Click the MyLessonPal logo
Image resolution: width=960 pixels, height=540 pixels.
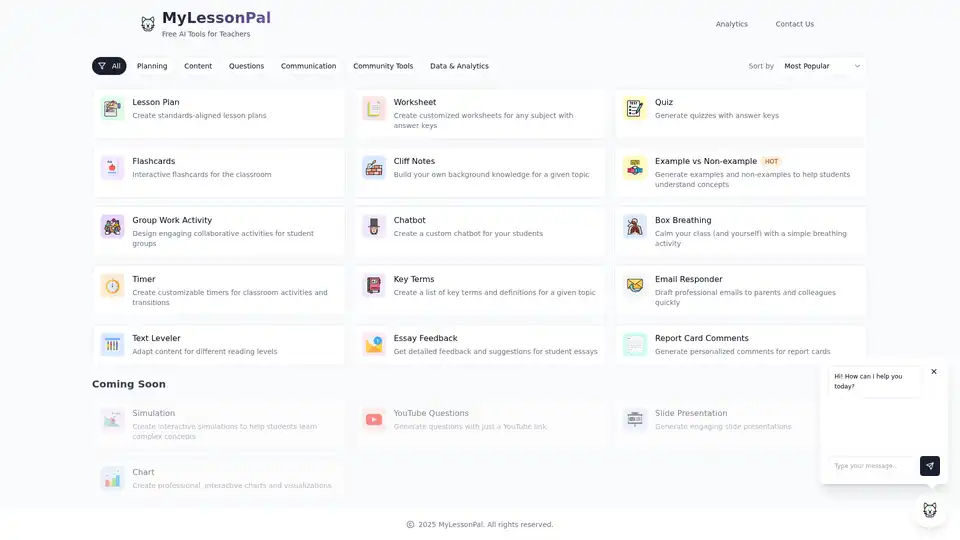(x=205, y=24)
